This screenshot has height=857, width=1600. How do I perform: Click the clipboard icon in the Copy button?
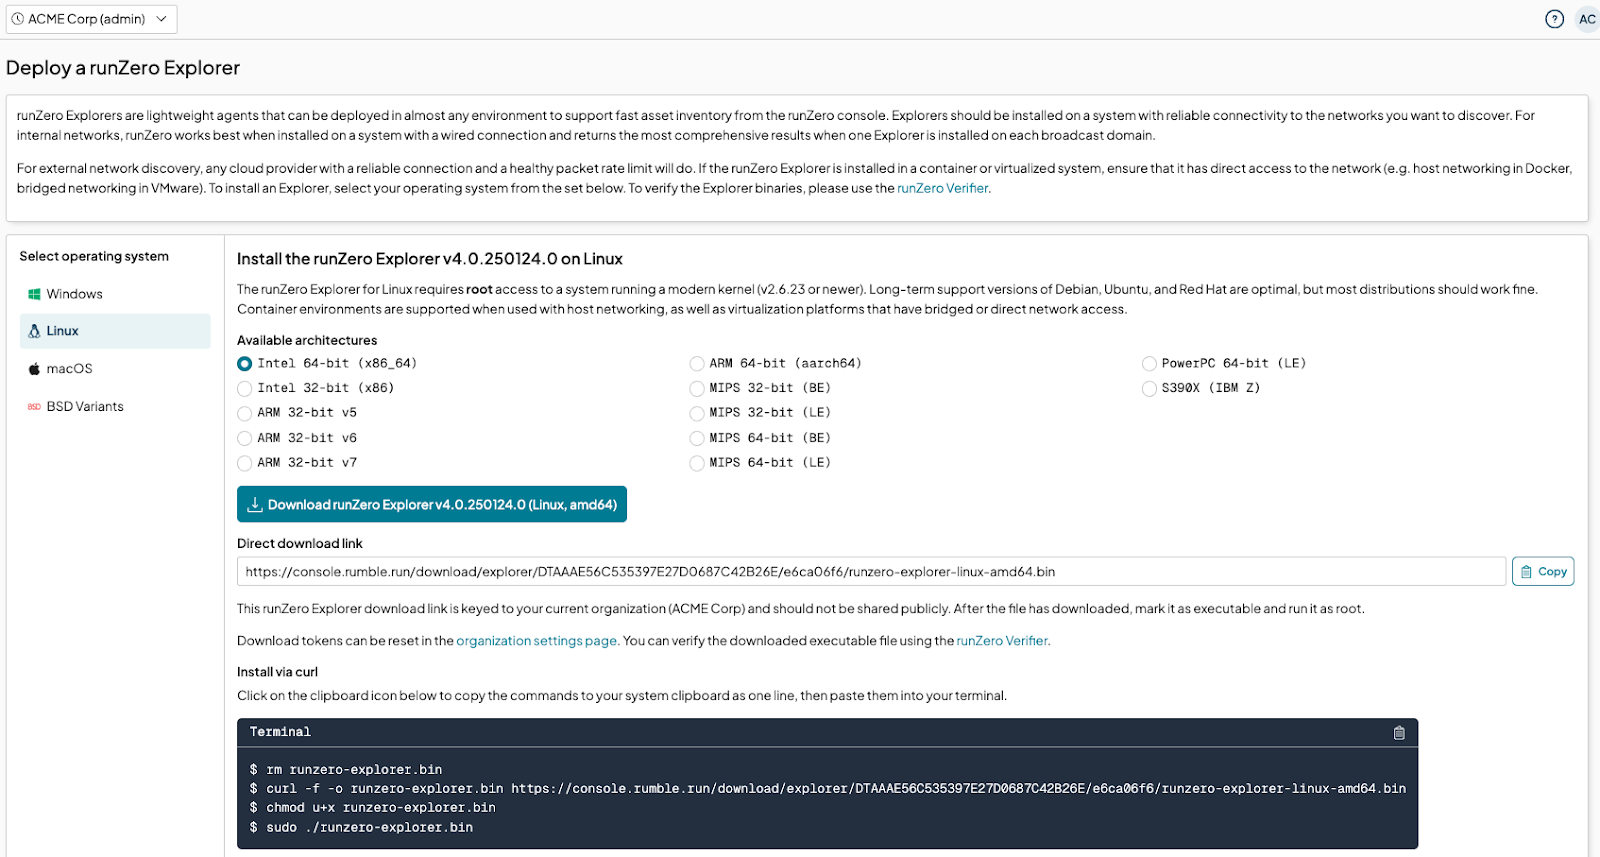tap(1526, 572)
